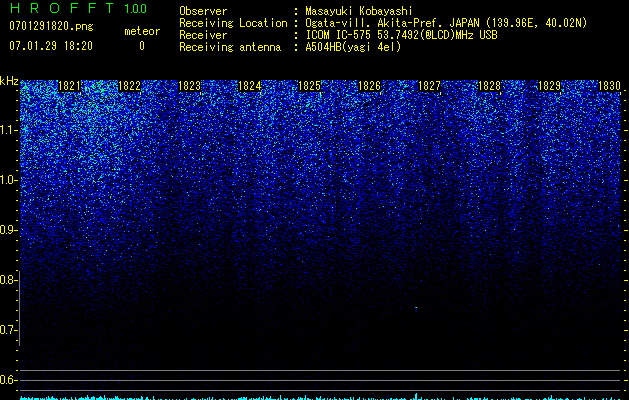Click the 0.9 kHz axis label

coord(8,230)
